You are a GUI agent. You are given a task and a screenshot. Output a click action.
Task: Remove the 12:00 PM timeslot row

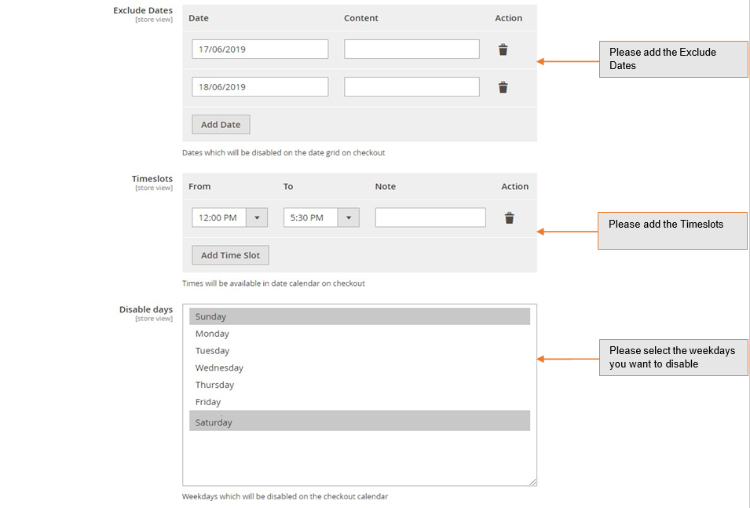pyautogui.click(x=509, y=218)
